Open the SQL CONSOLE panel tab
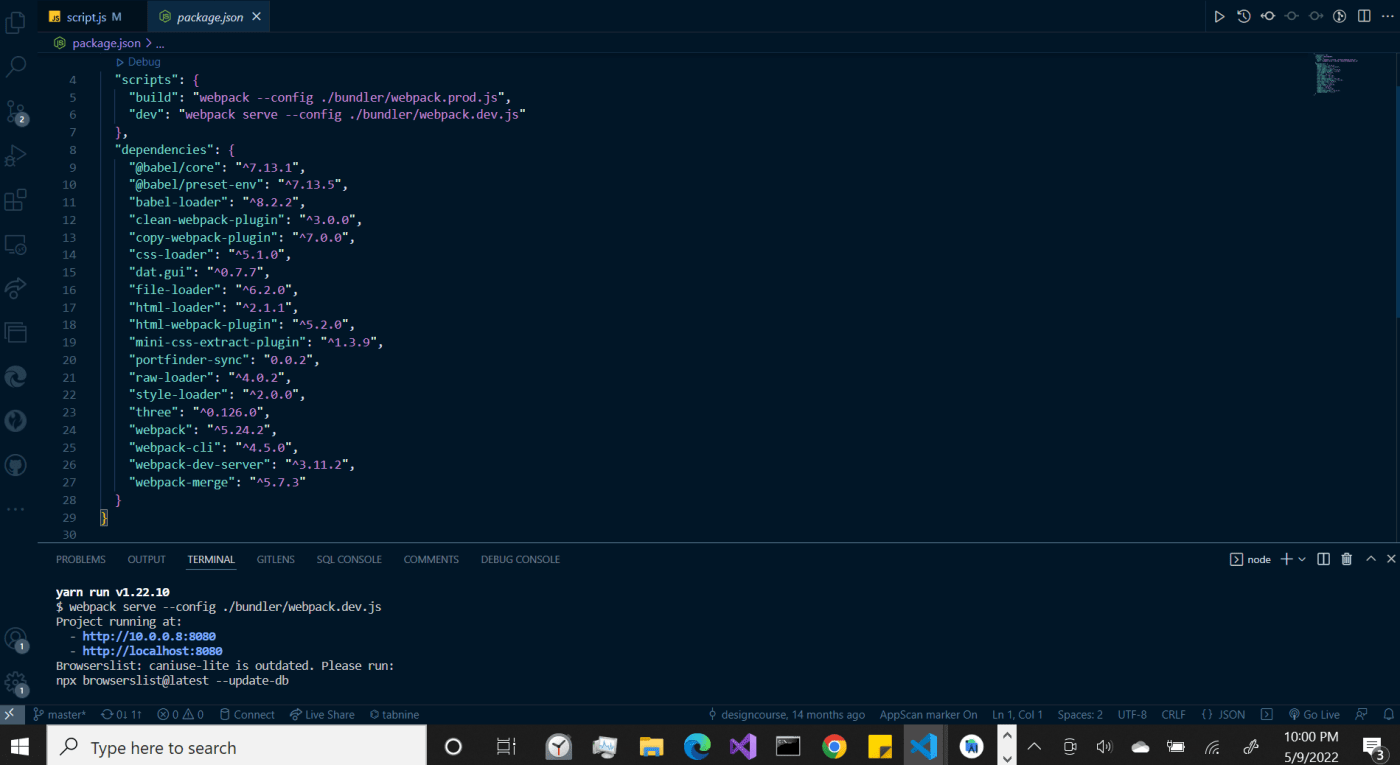The height and width of the screenshot is (765, 1400). coord(349,559)
